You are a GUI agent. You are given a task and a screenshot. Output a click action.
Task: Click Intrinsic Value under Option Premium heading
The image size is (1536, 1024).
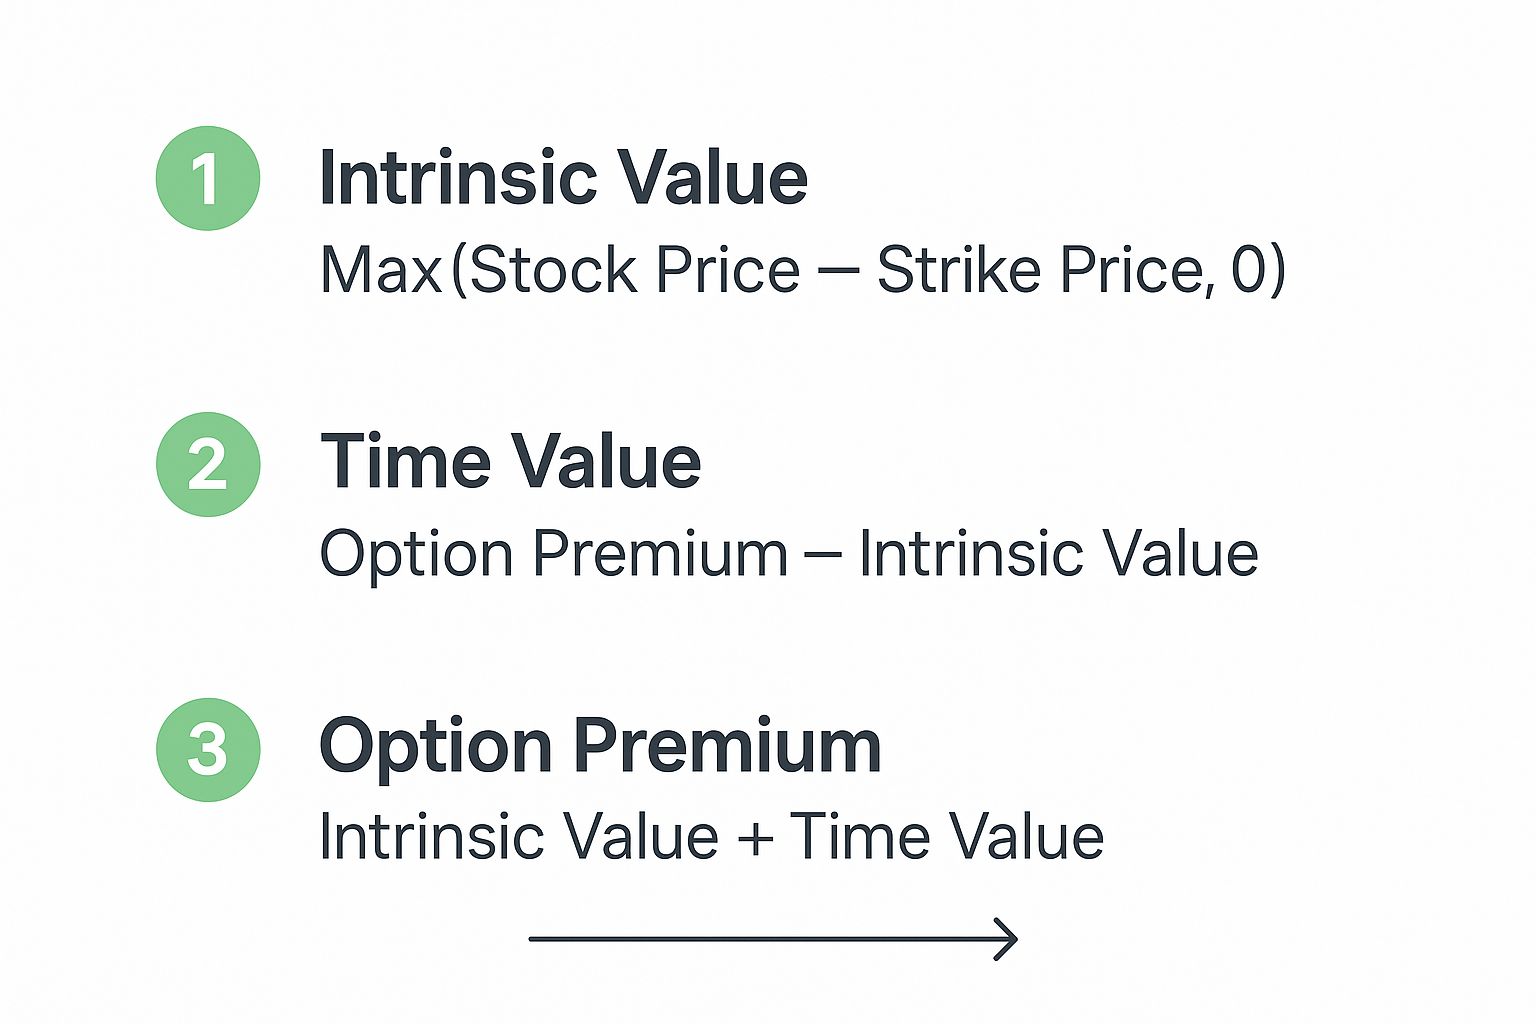pyautogui.click(x=519, y=836)
